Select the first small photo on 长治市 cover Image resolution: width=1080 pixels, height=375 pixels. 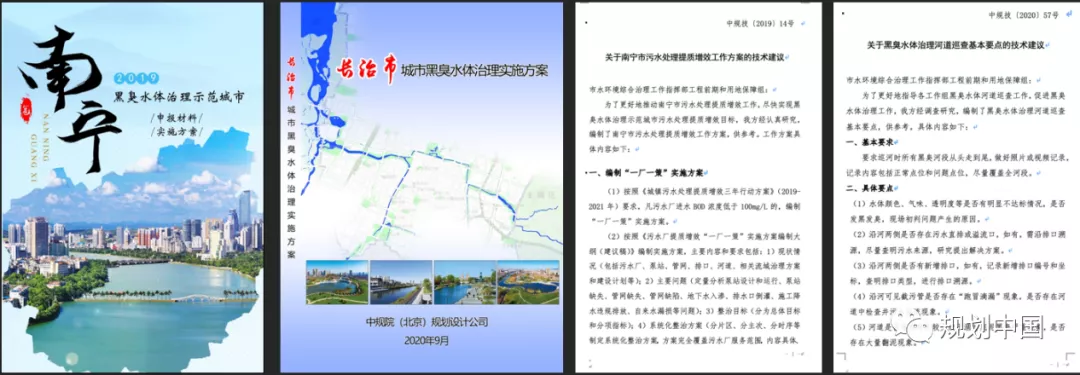[337, 282]
